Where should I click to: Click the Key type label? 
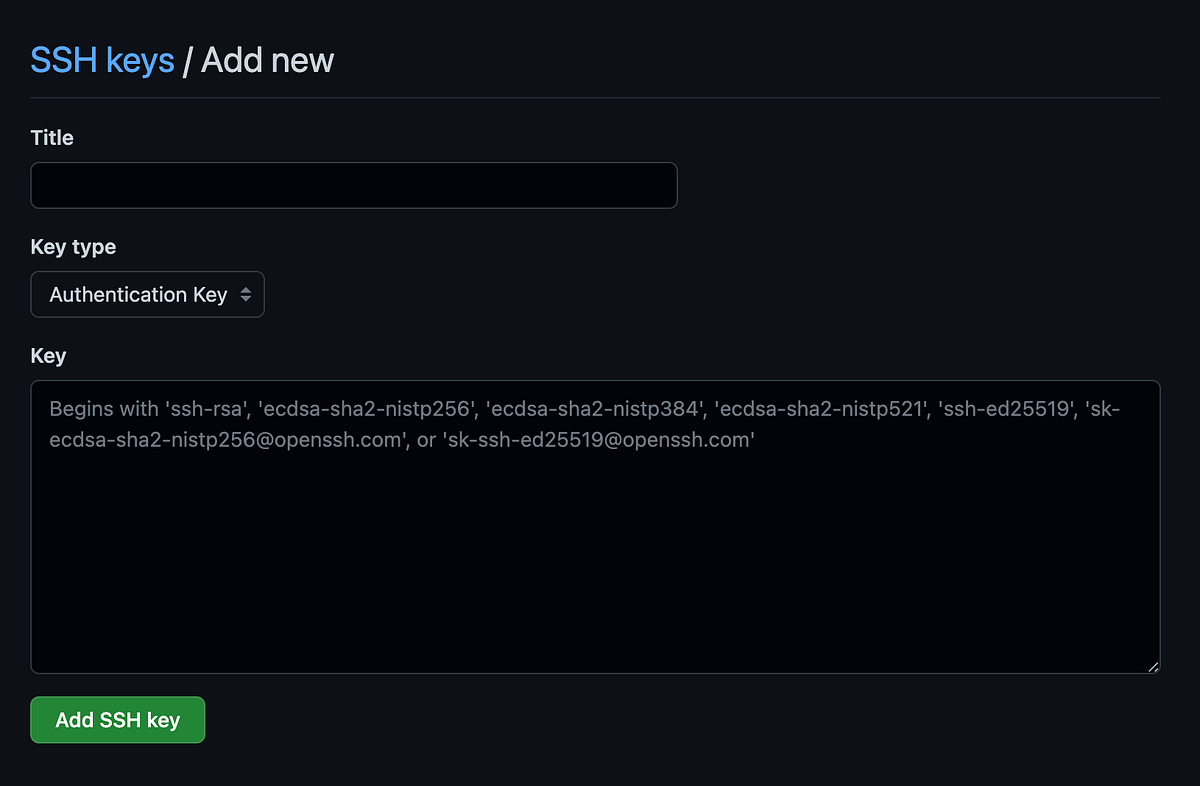point(73,247)
